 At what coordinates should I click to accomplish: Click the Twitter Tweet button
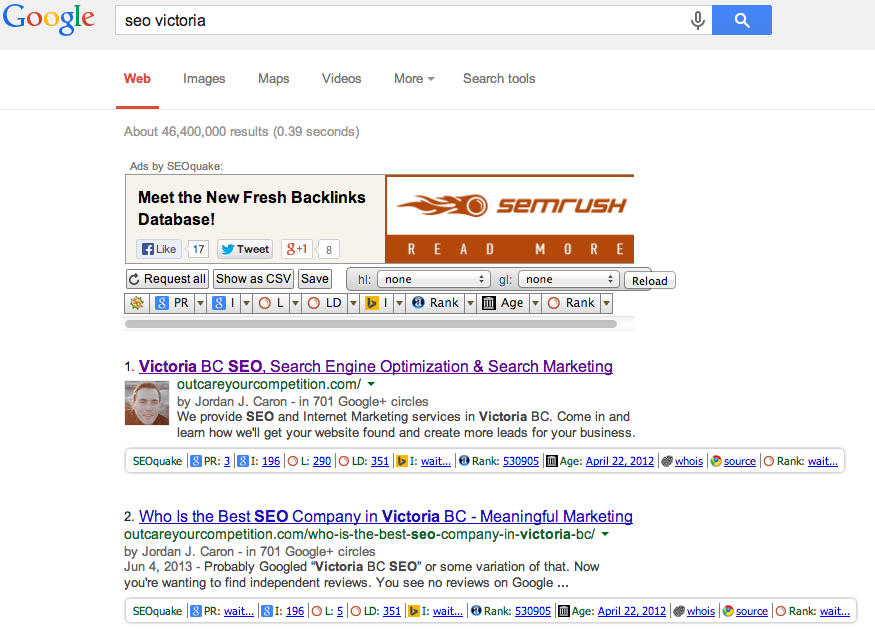coord(245,249)
